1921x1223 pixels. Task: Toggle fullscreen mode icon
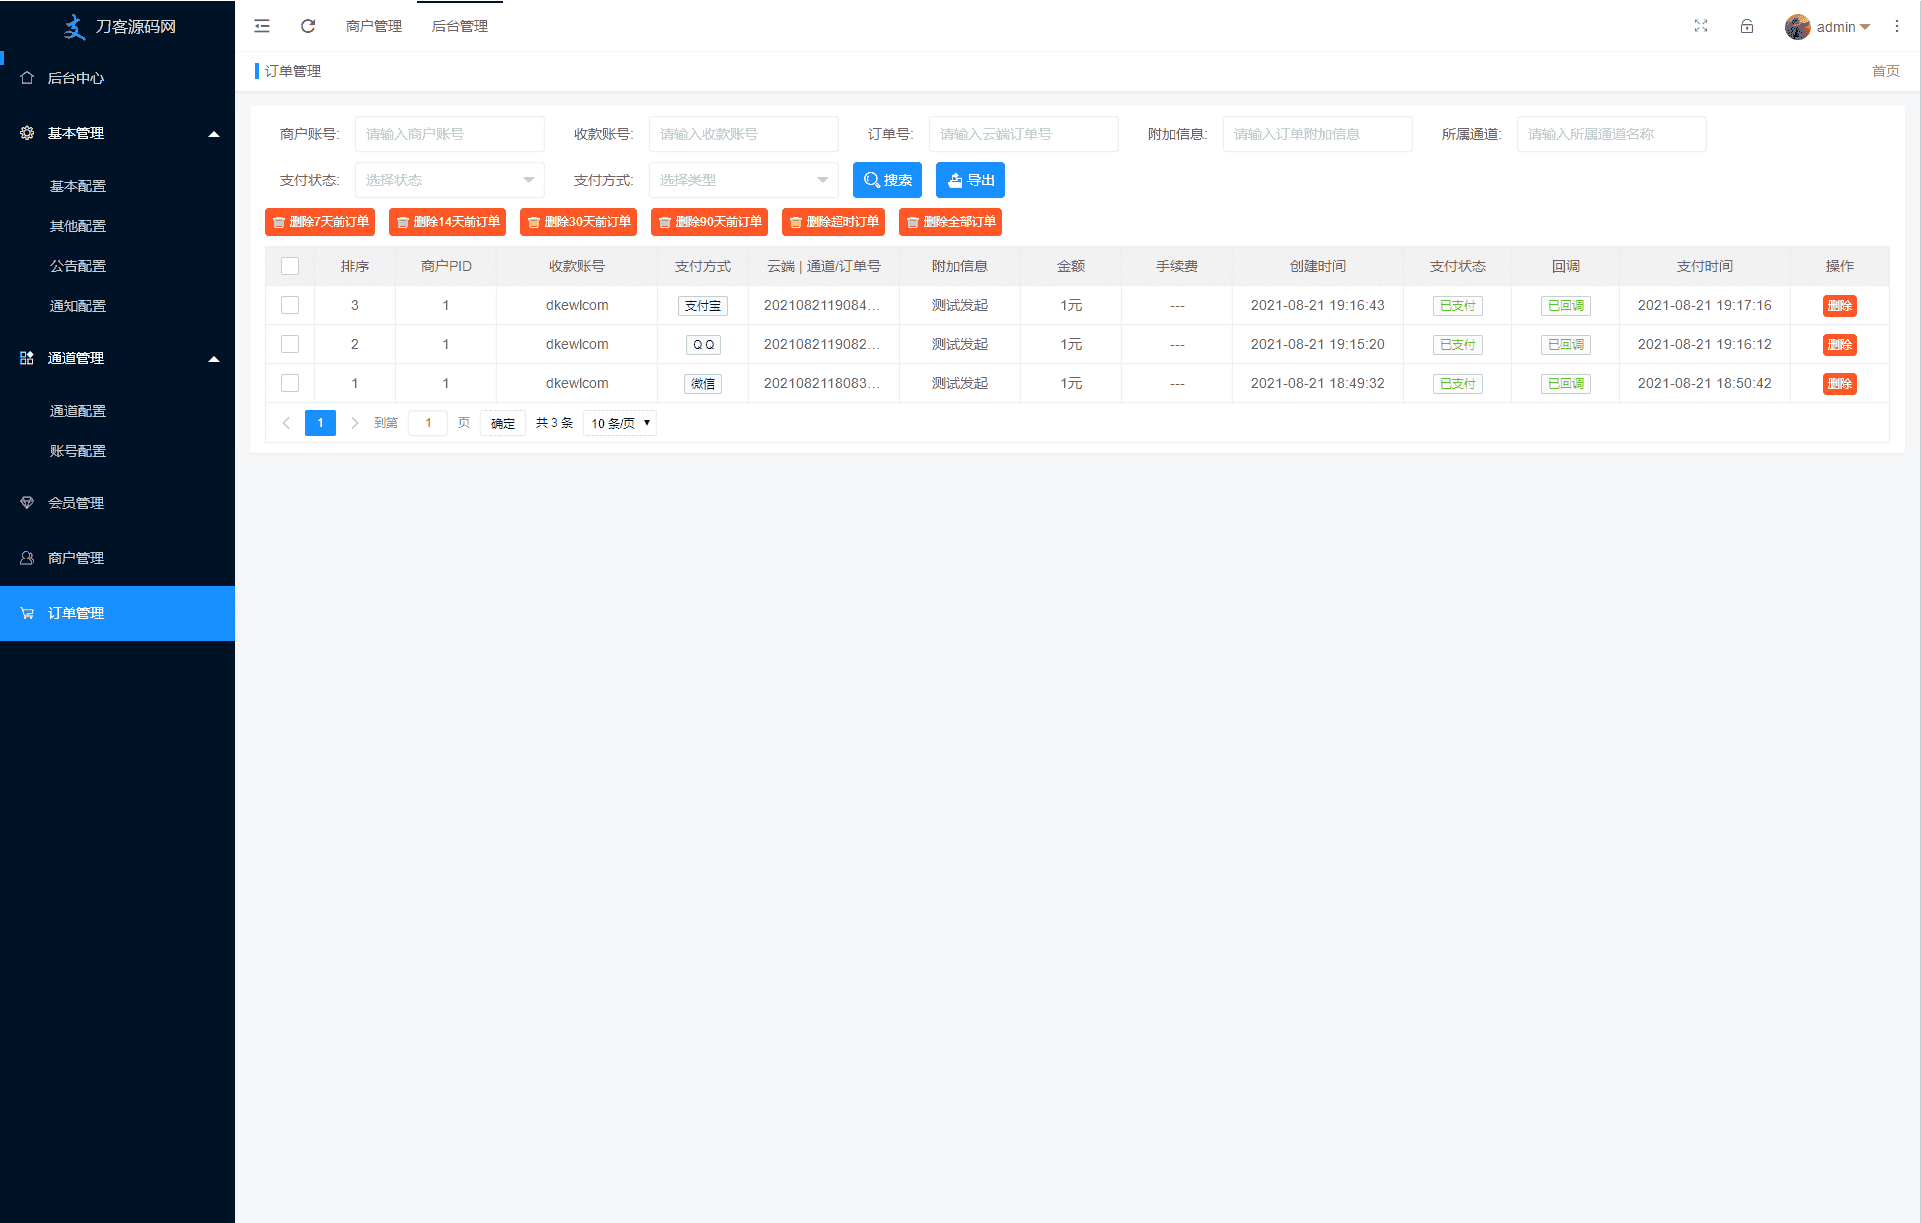[x=1701, y=26]
